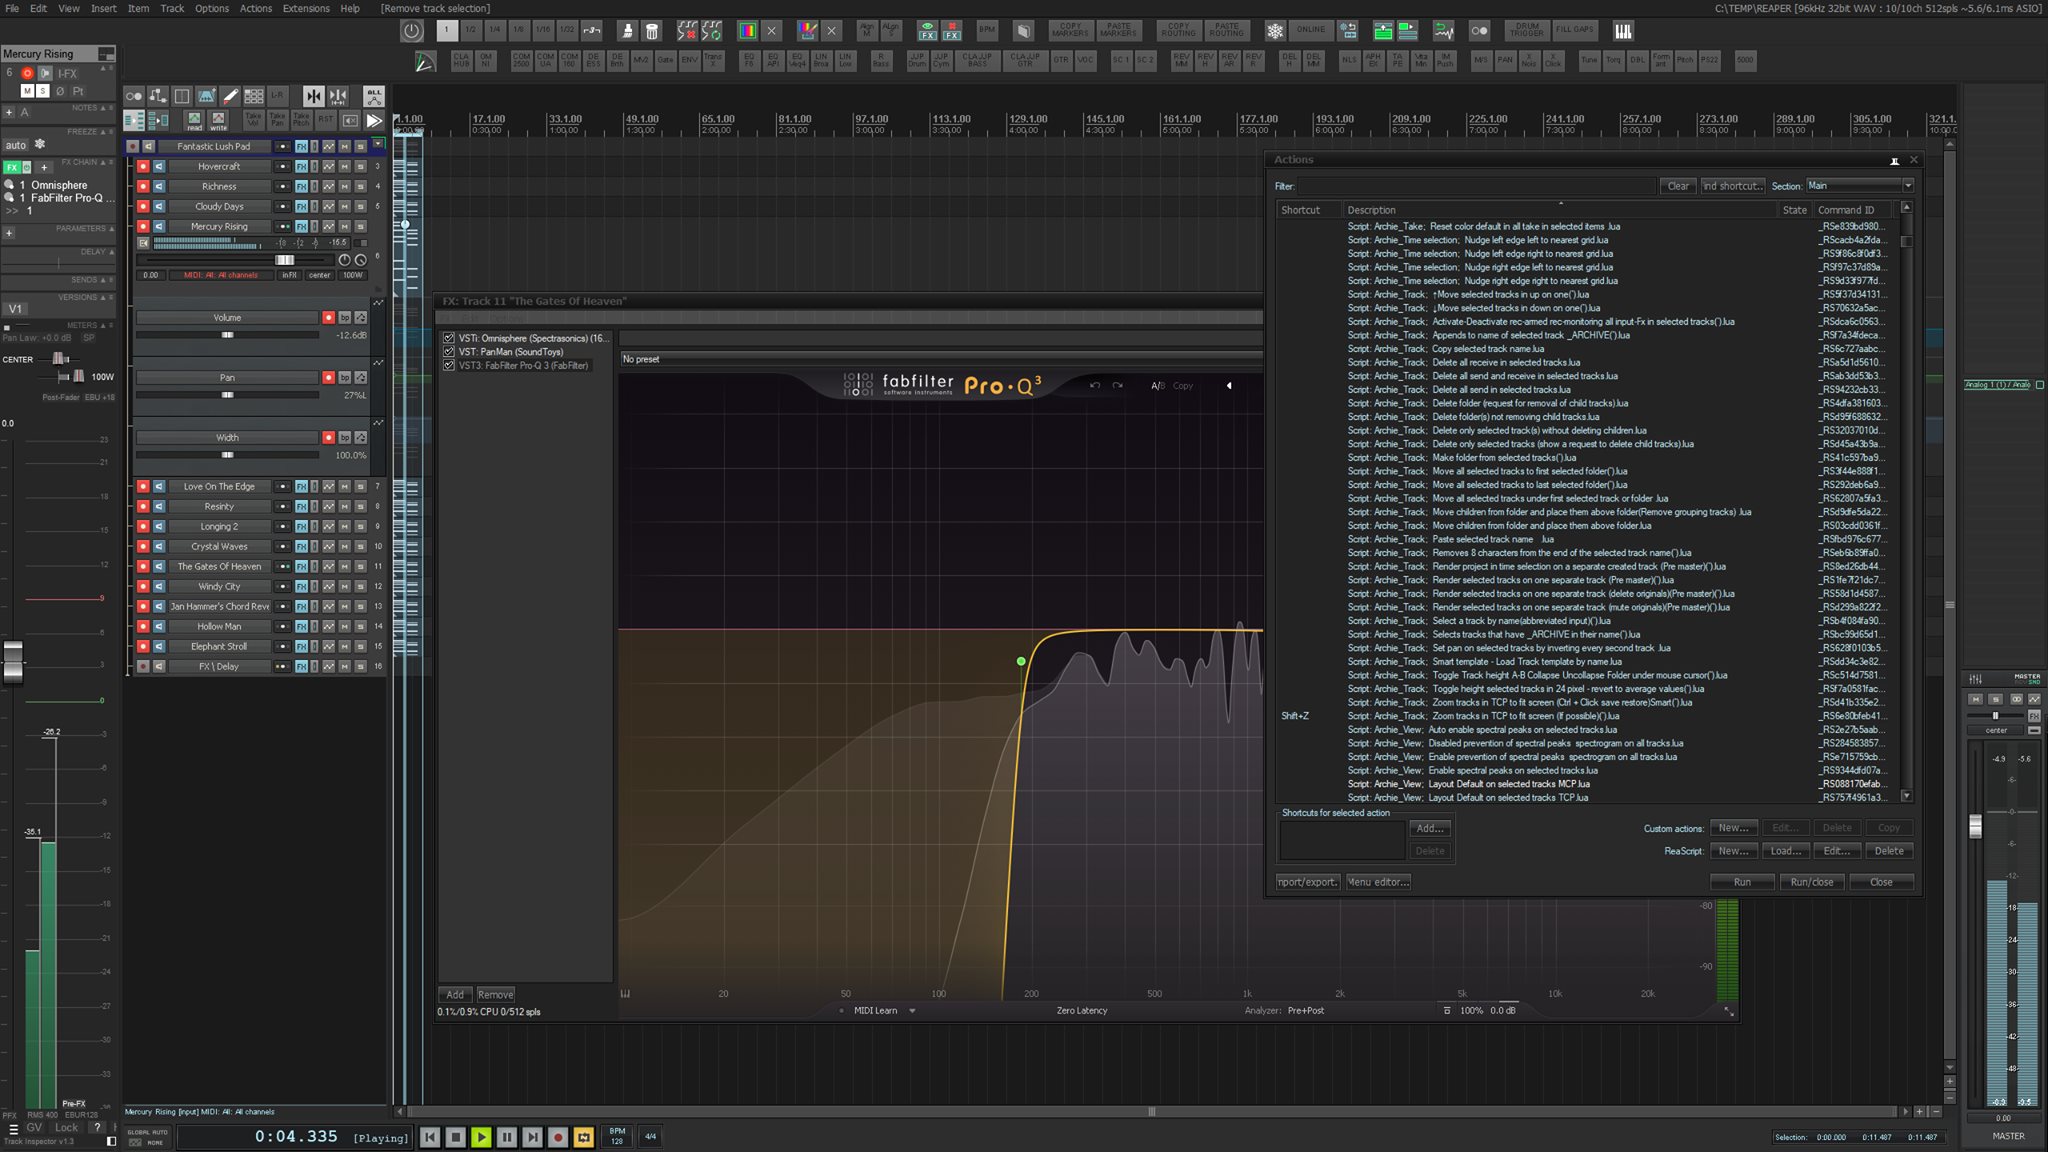
Task: Click the Volume envelope slider handle
Action: pos(227,335)
